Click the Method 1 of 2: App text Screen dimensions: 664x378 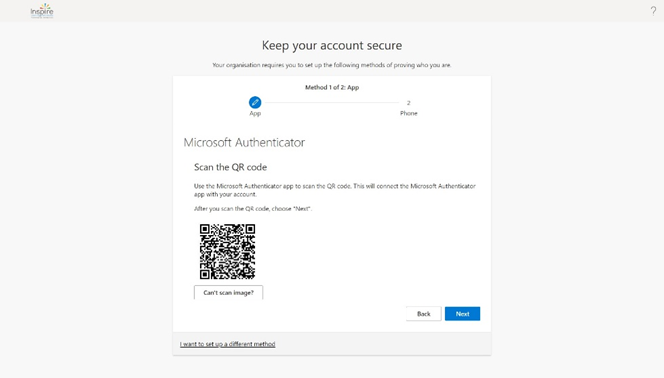point(332,87)
